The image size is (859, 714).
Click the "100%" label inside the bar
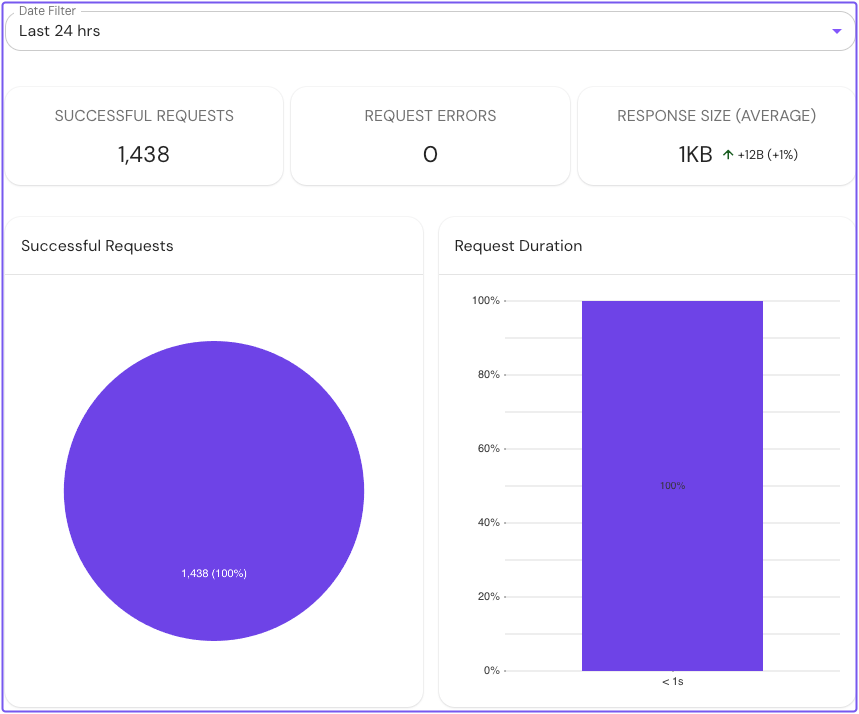[x=672, y=486]
